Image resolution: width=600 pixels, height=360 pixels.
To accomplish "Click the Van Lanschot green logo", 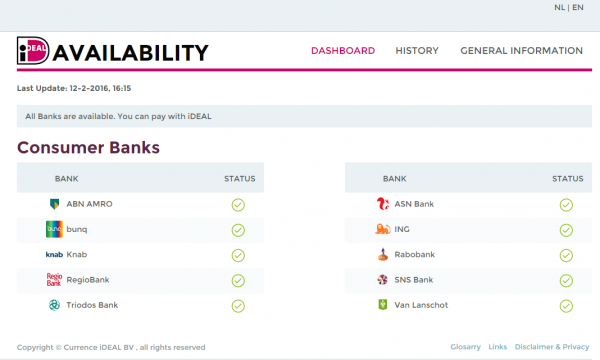I will [383, 305].
